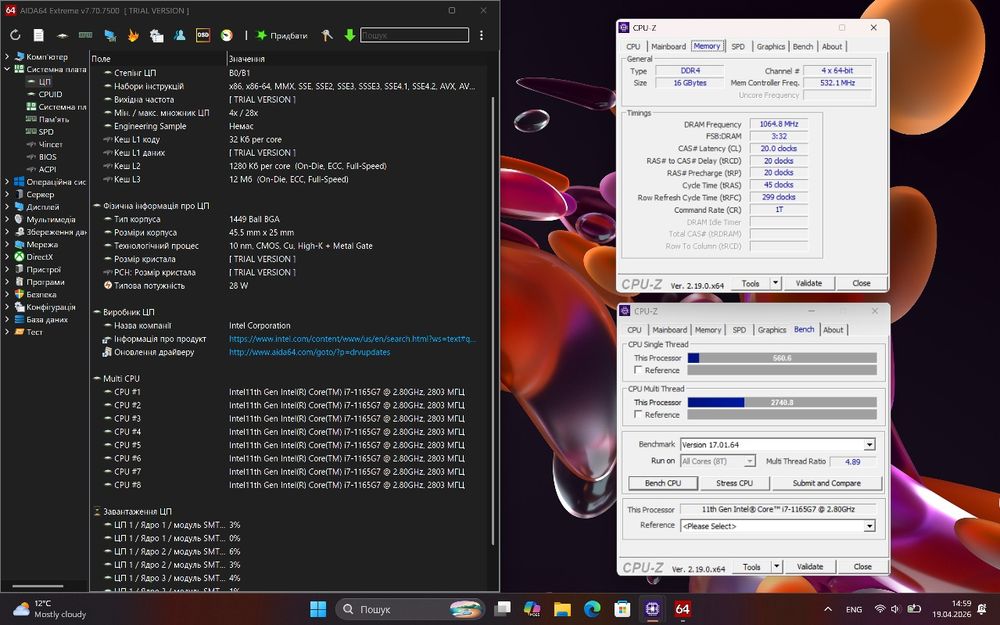Click the CPU chip icon in AIDA64 toolbar
Viewport: 1000px width, 625px height.
tap(62, 36)
